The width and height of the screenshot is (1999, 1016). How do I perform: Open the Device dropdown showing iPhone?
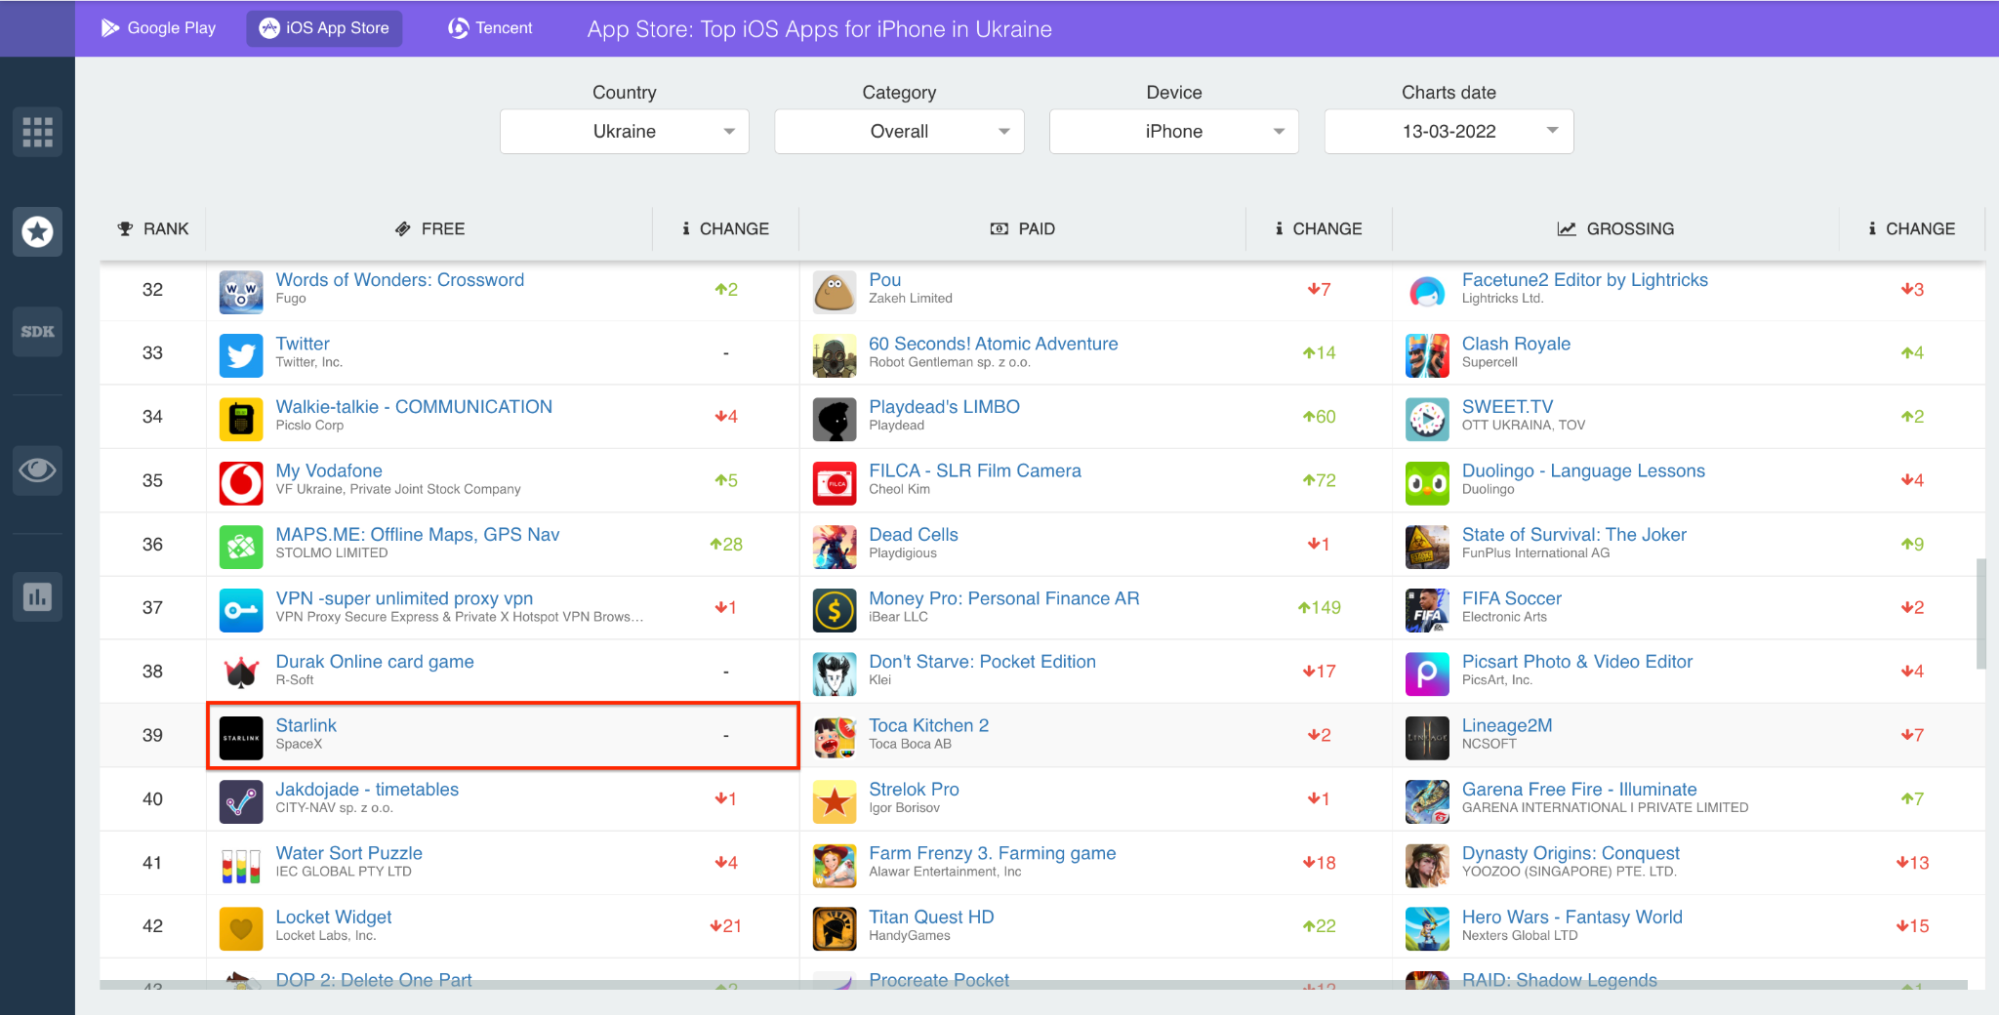click(x=1174, y=132)
